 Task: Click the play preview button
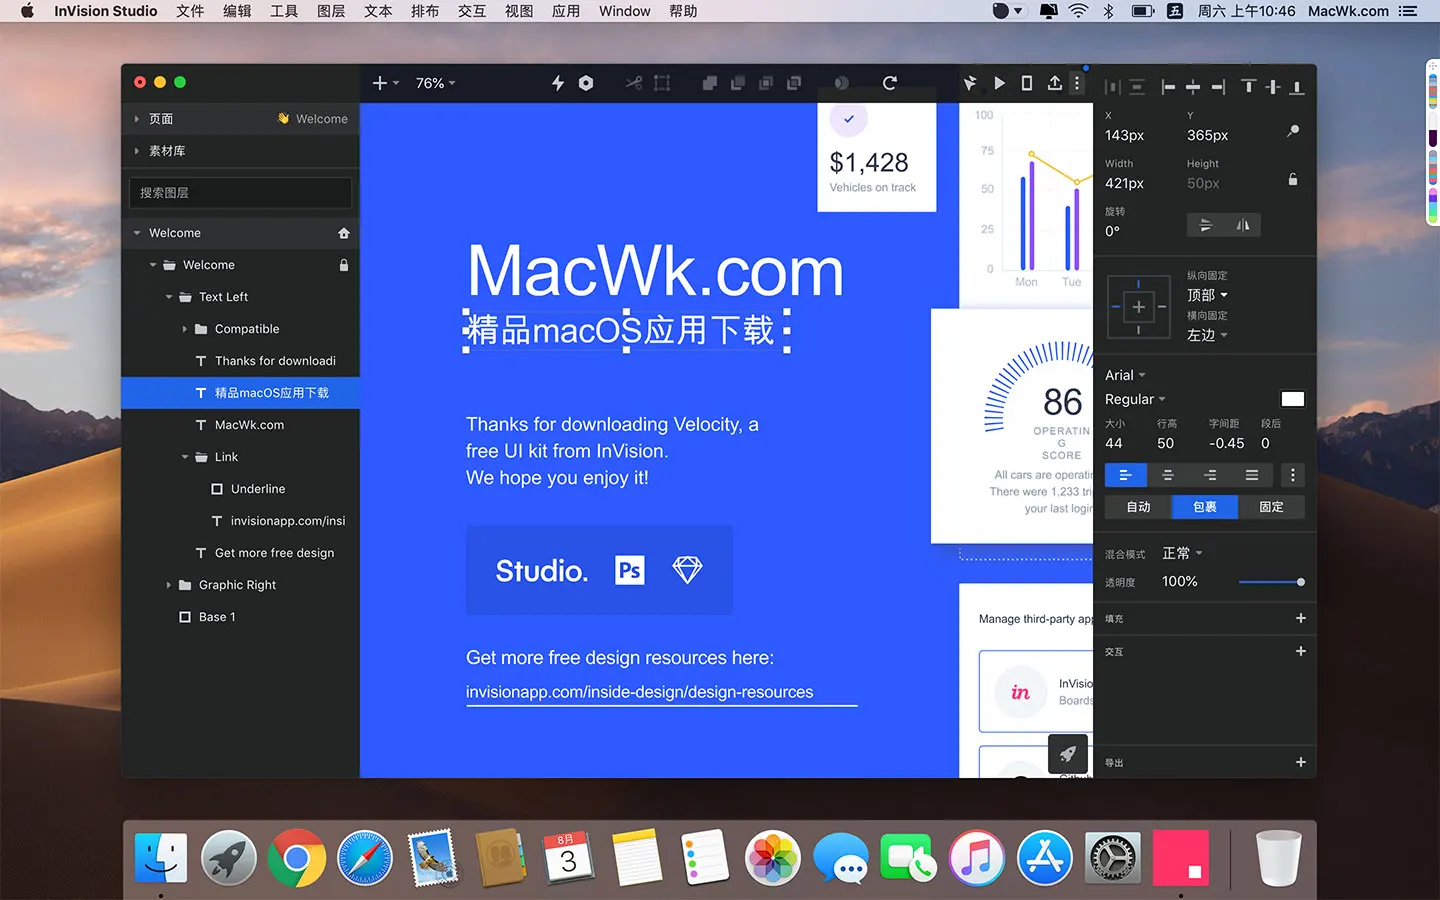coord(999,83)
